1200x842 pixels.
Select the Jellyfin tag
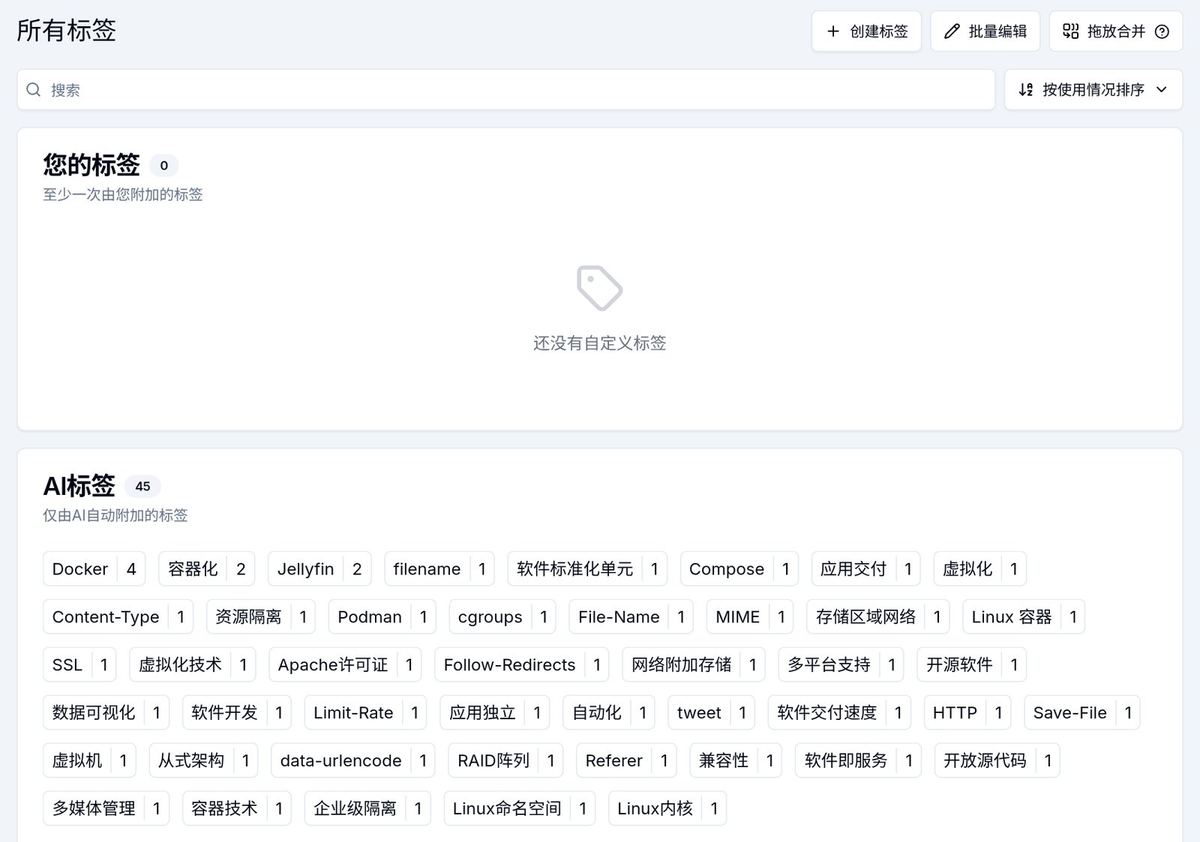320,569
